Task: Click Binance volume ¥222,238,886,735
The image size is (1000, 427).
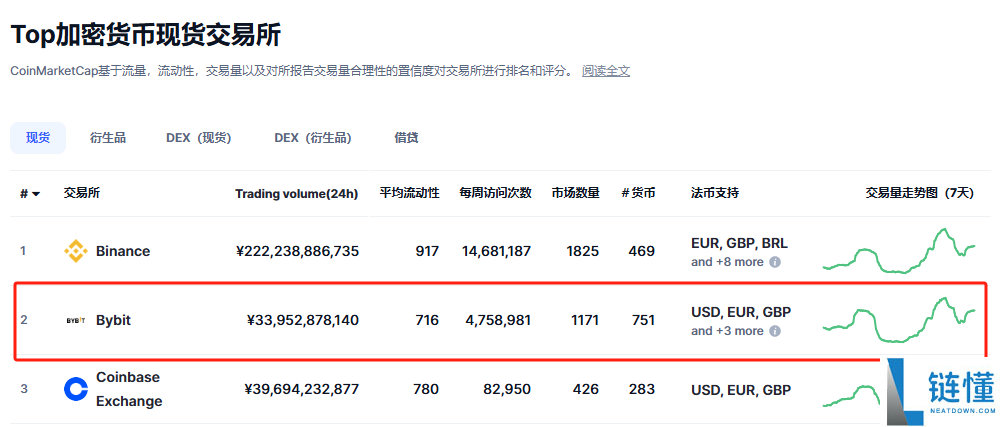Action: pyautogui.click(x=297, y=251)
